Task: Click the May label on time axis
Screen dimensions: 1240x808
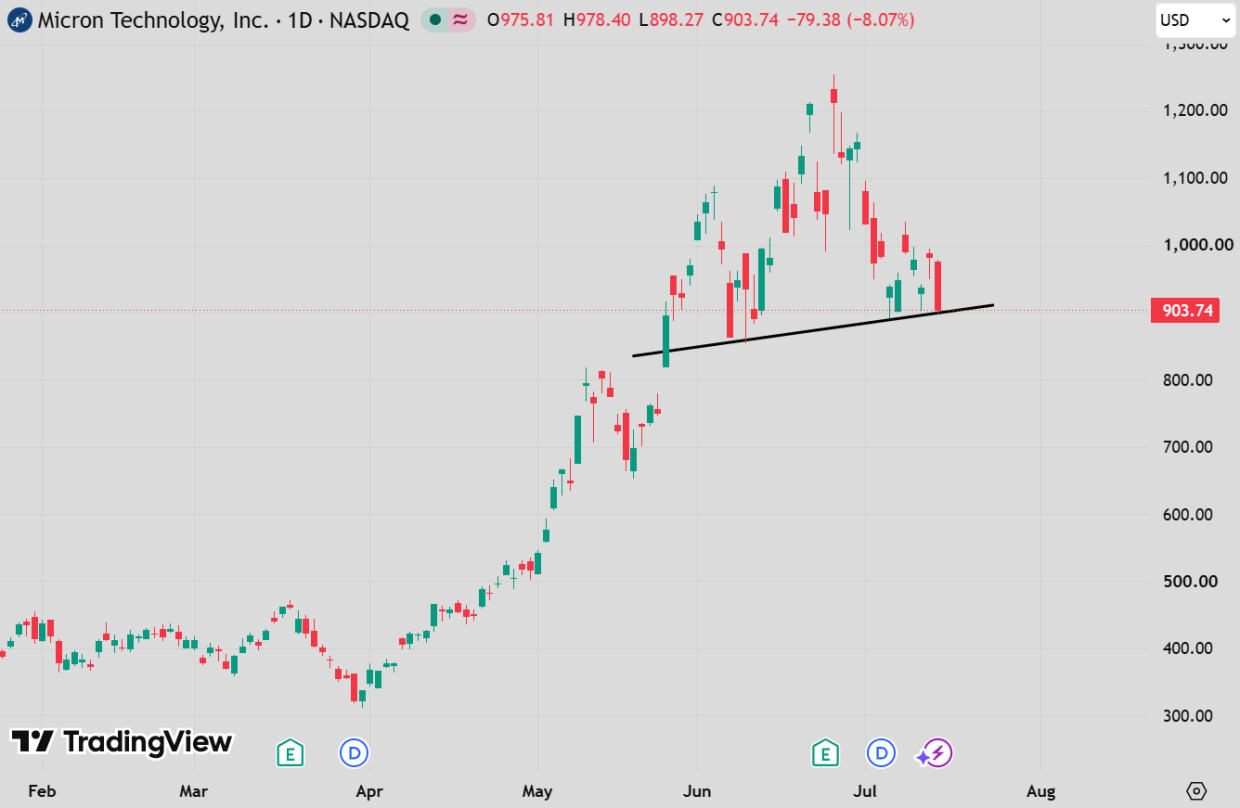Action: point(538,791)
